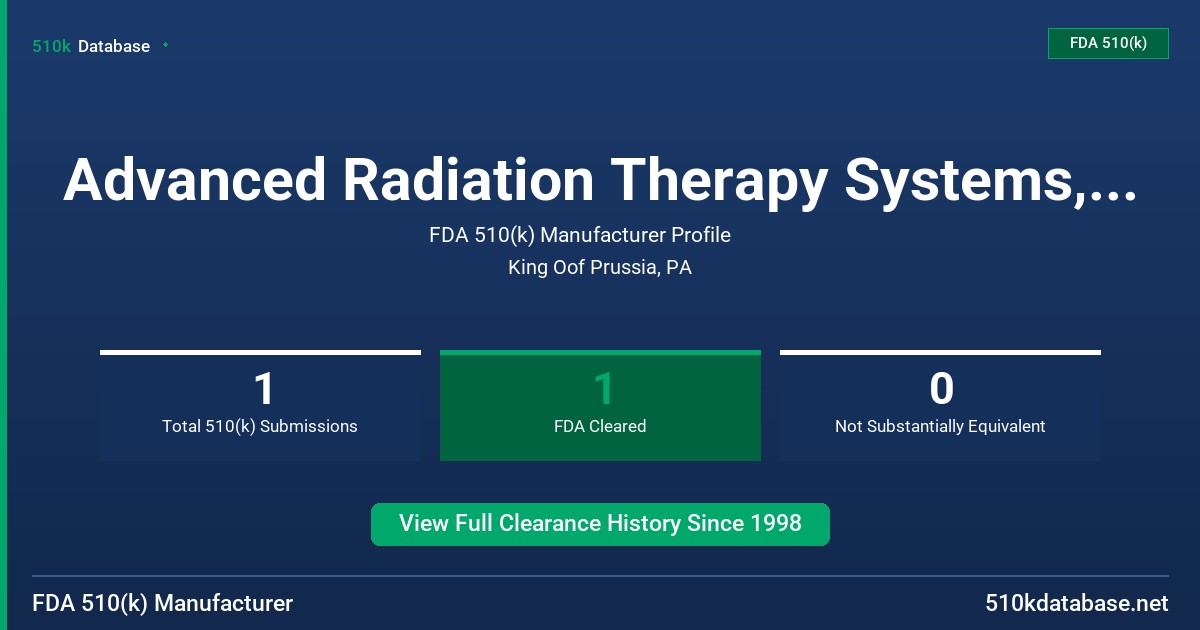The width and height of the screenshot is (1200, 630).
Task: Open View Full Clearance History Since 1998
Action: [x=600, y=524]
